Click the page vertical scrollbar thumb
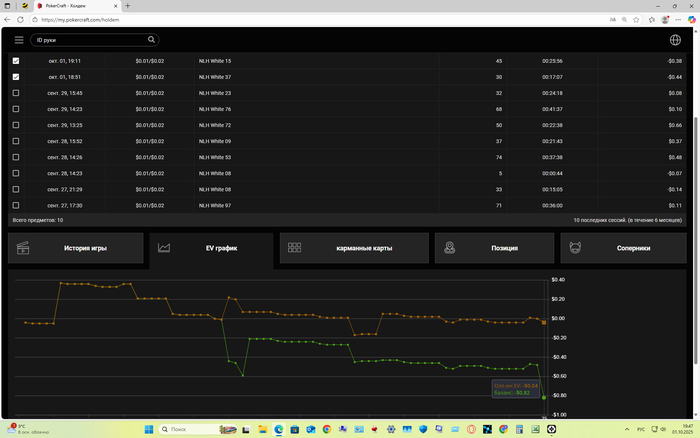Screen dimensions: 700x438 pos(695,240)
